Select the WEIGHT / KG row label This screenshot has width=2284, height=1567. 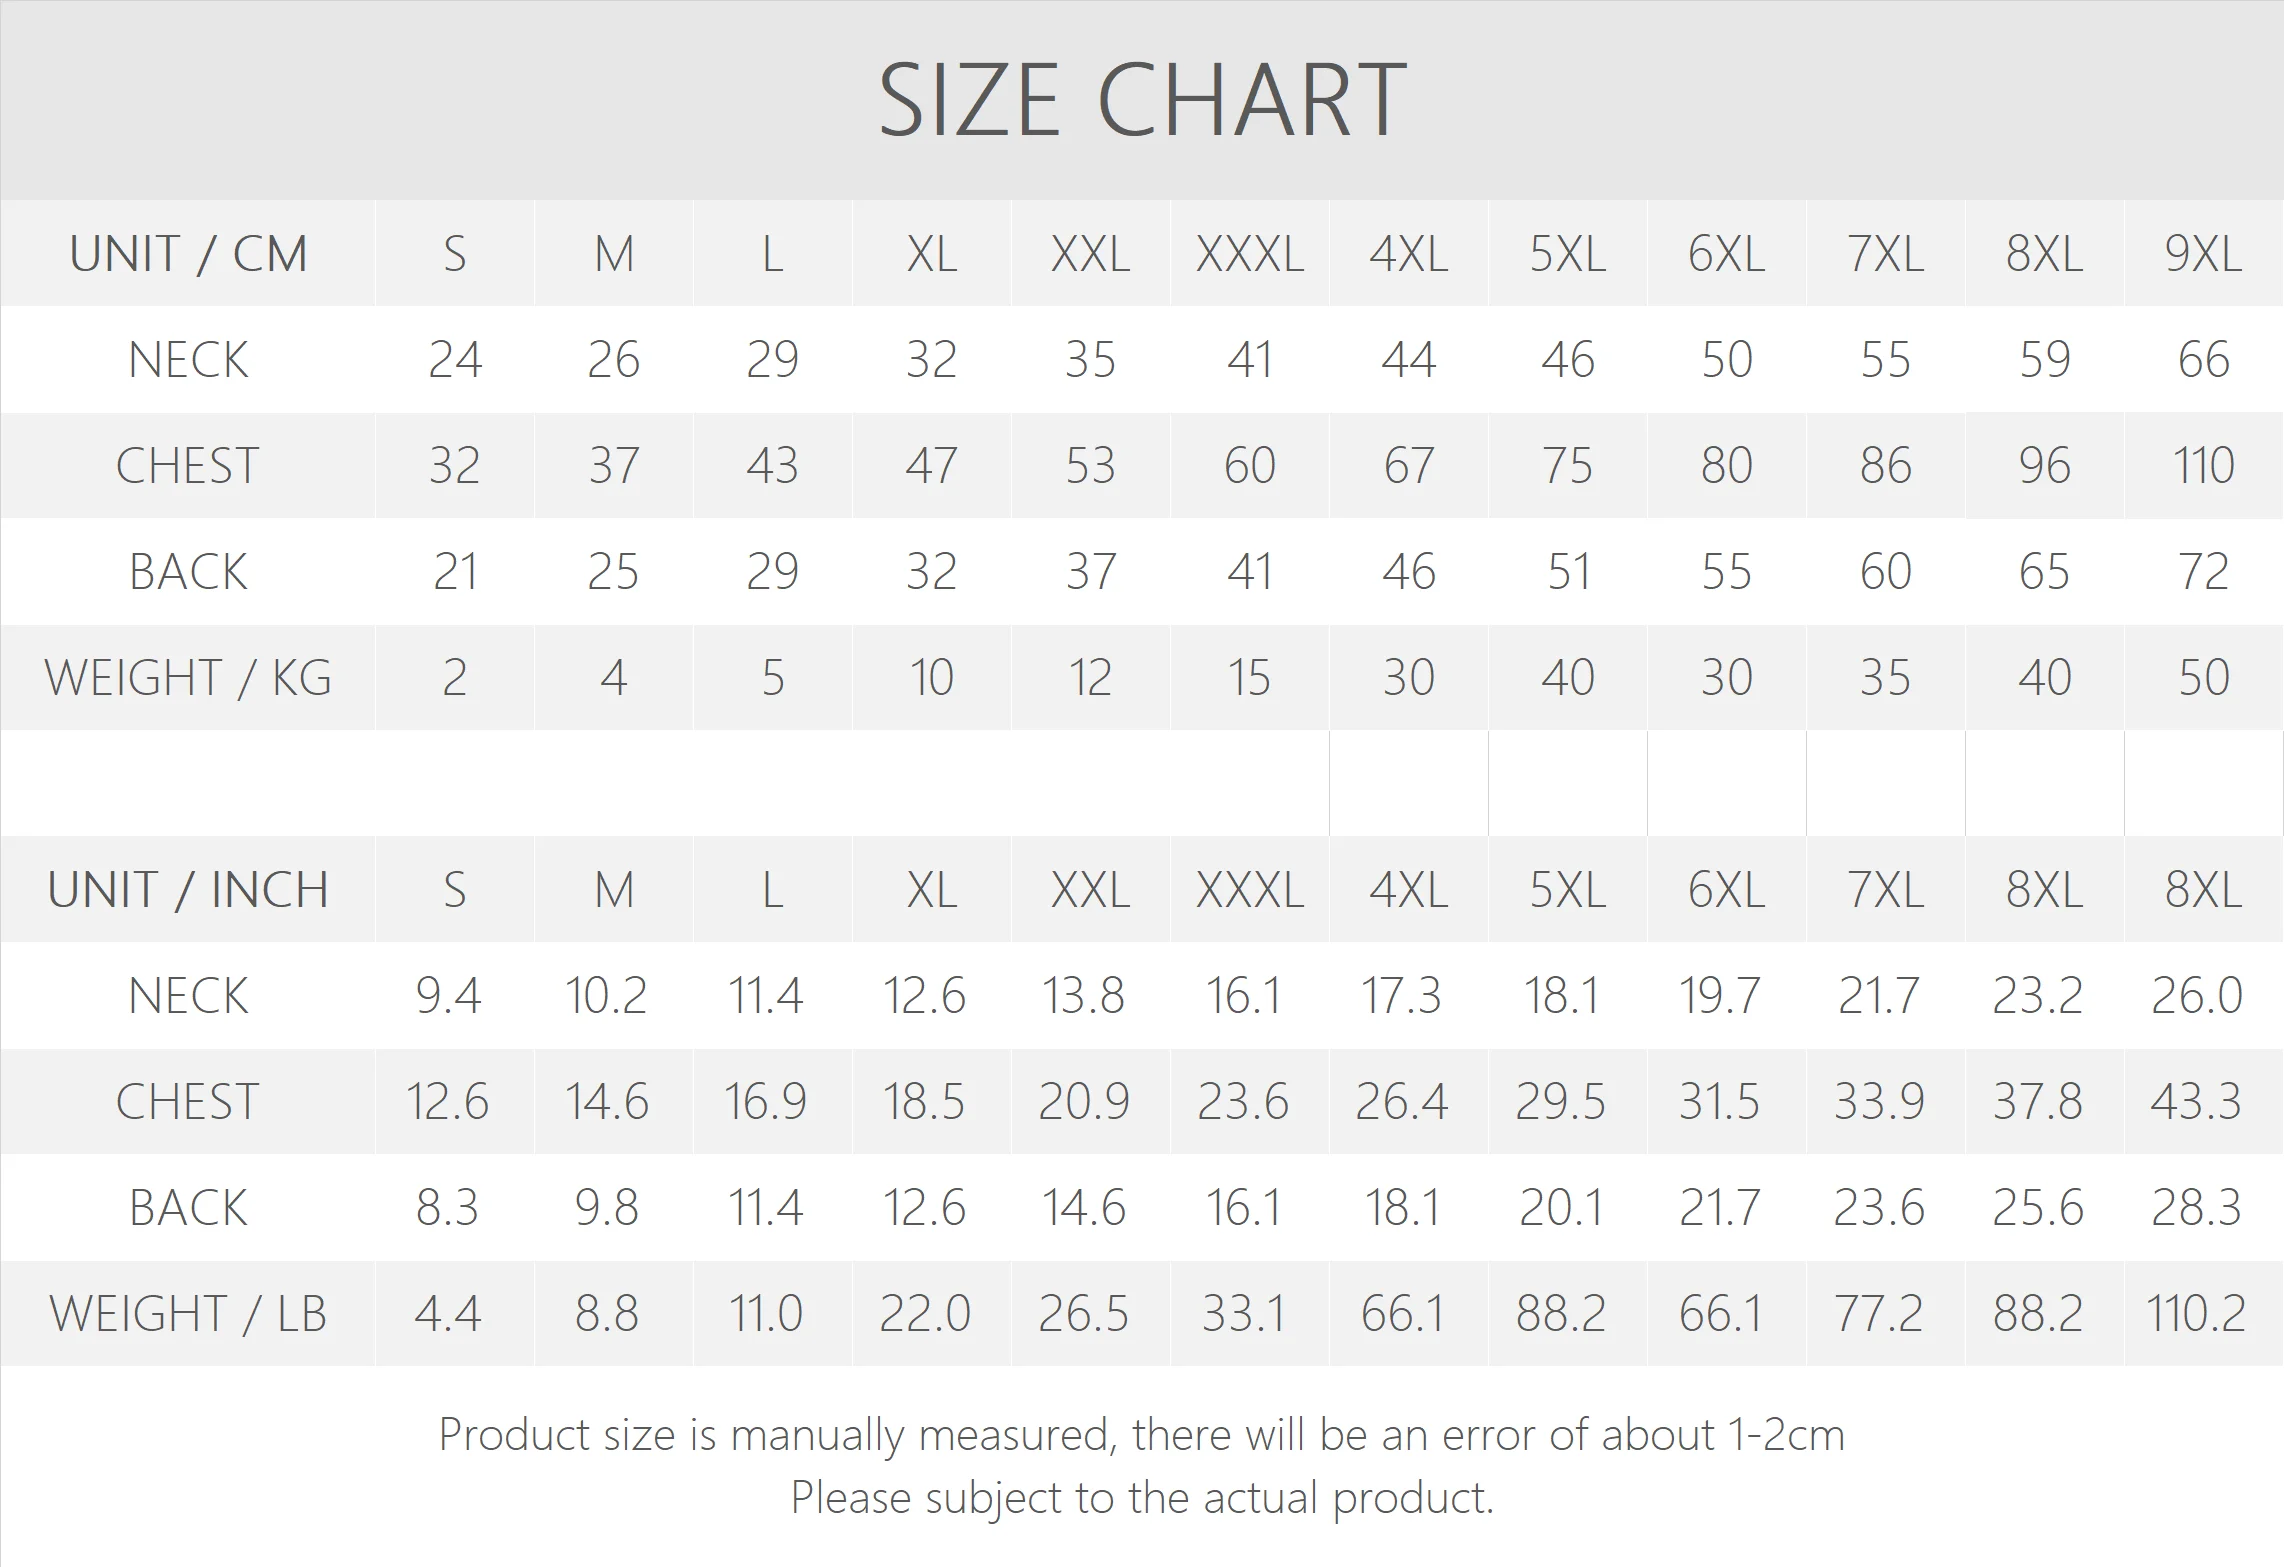188,678
